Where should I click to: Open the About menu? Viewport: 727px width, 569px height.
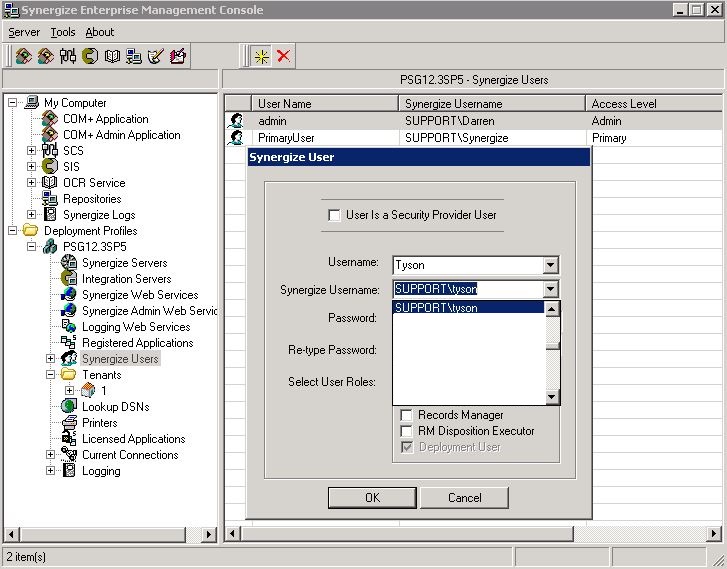(100, 32)
